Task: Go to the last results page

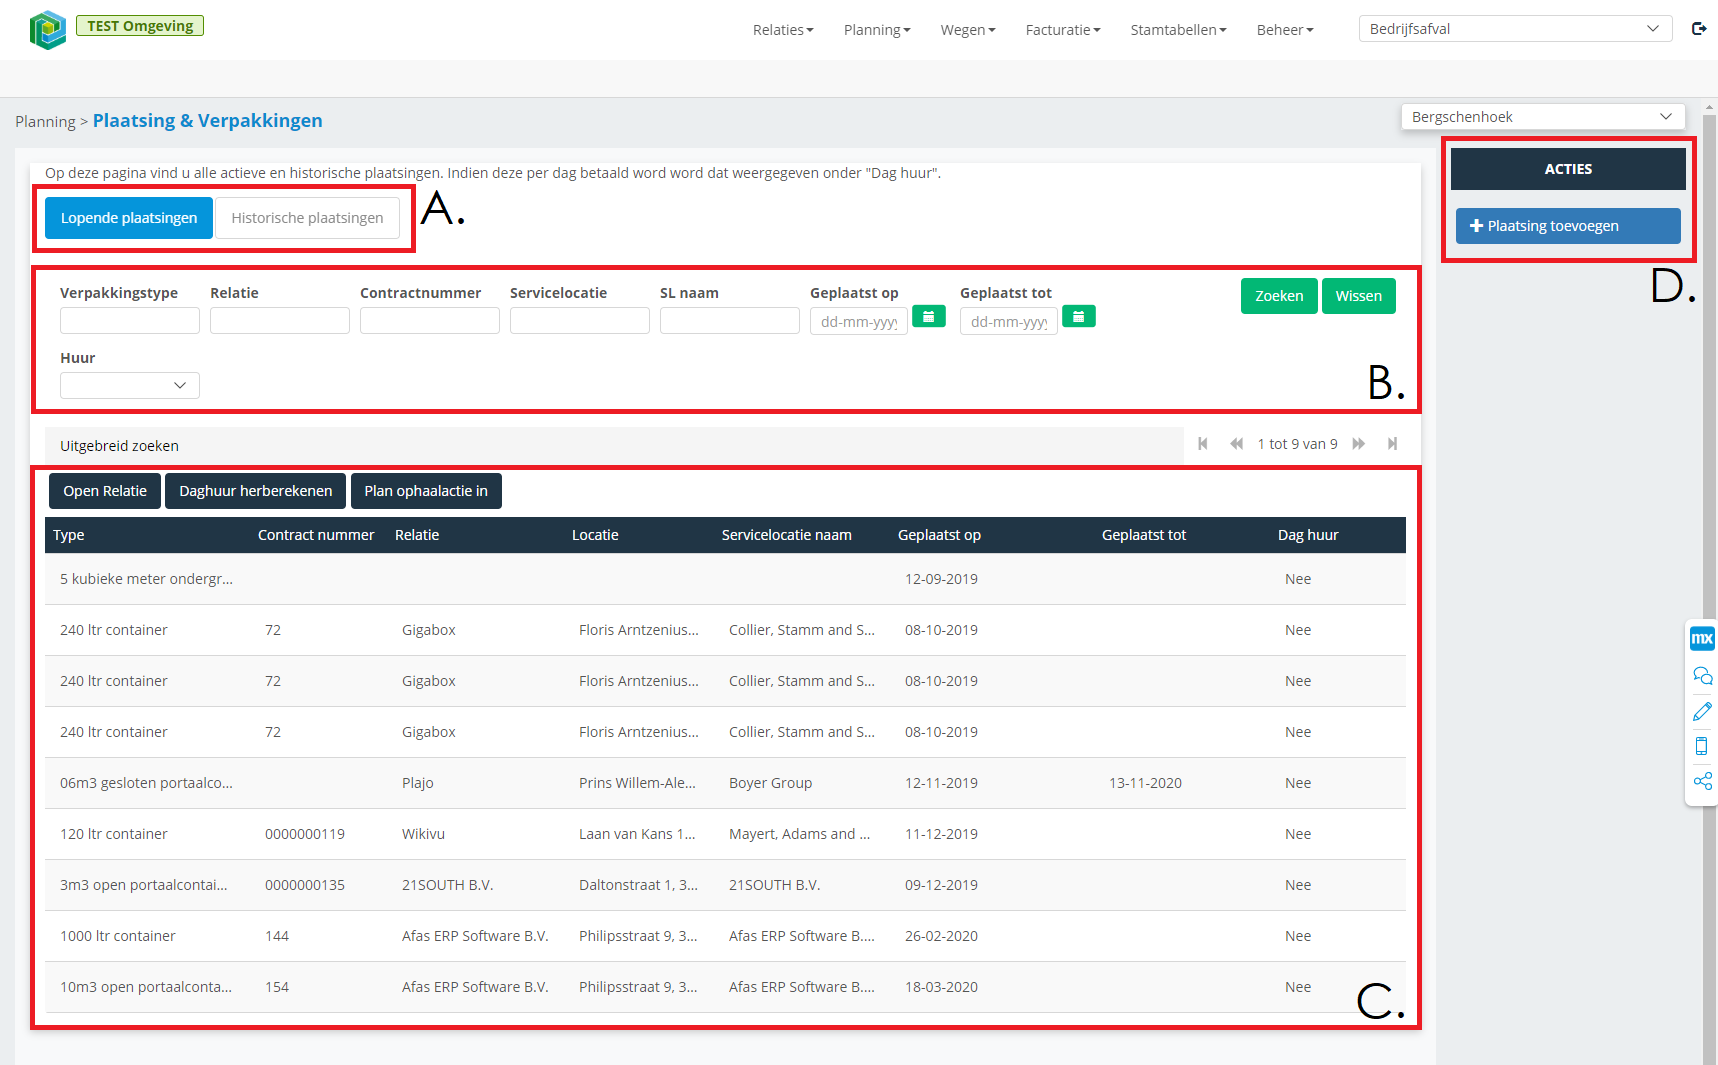Action: point(1392,444)
